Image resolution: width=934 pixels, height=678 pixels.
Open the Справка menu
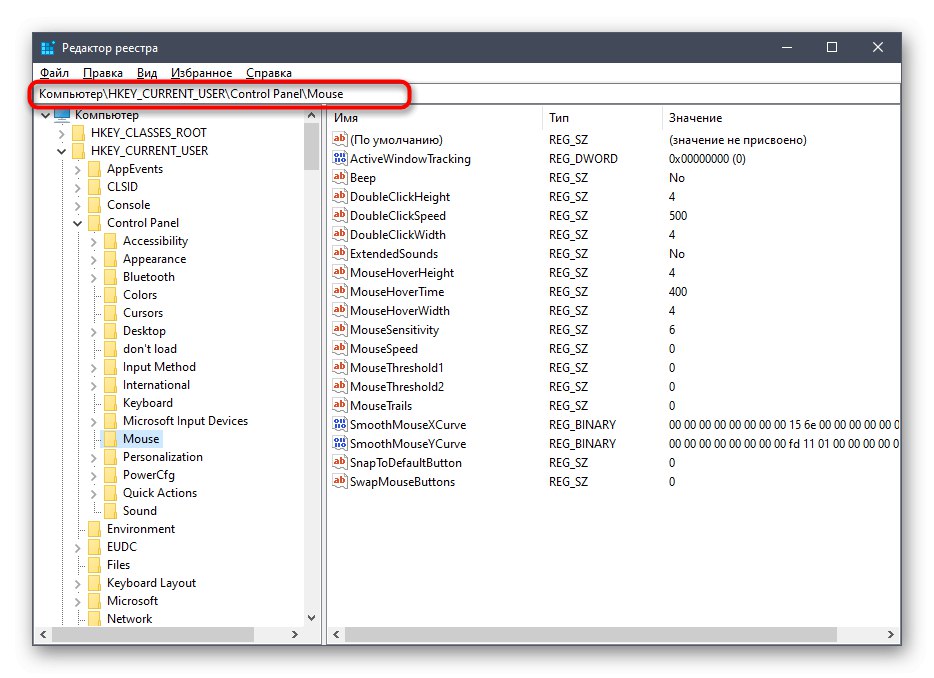269,73
